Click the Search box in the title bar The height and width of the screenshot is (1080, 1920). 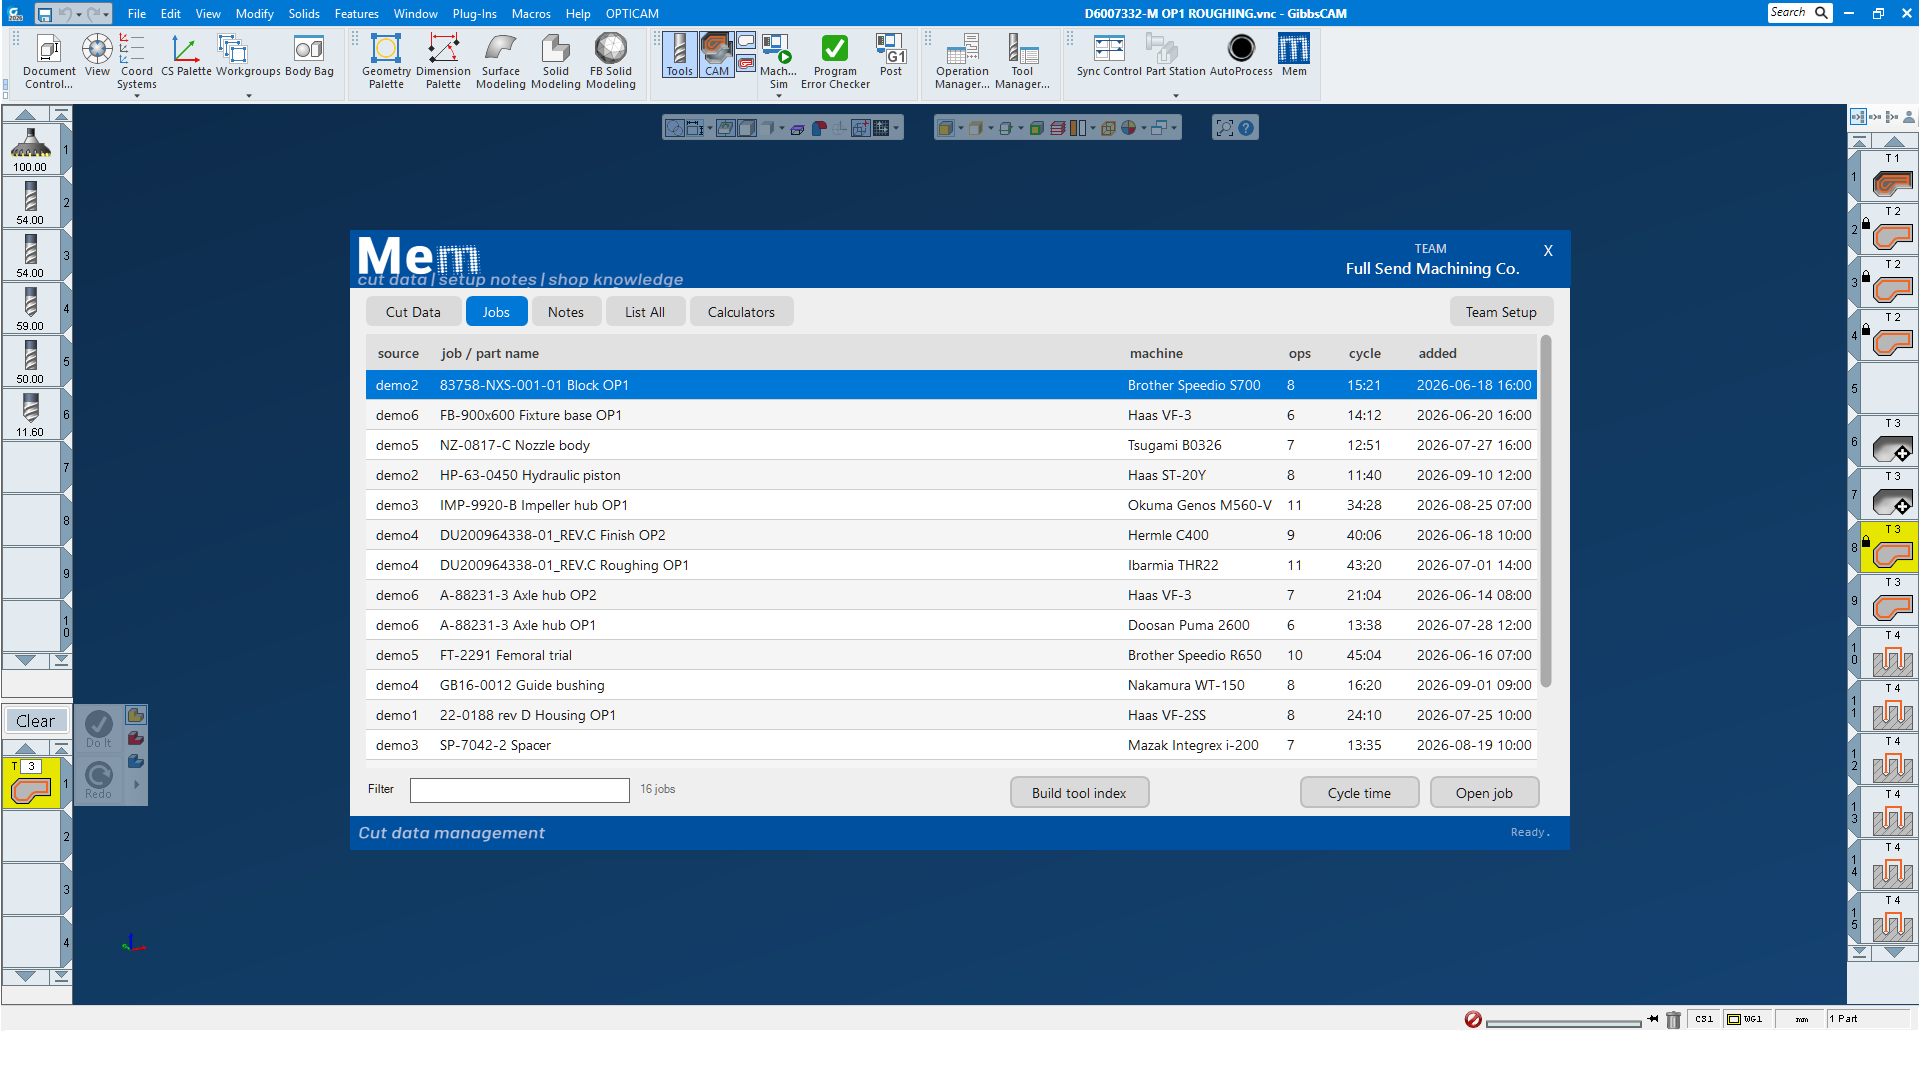click(x=1799, y=13)
